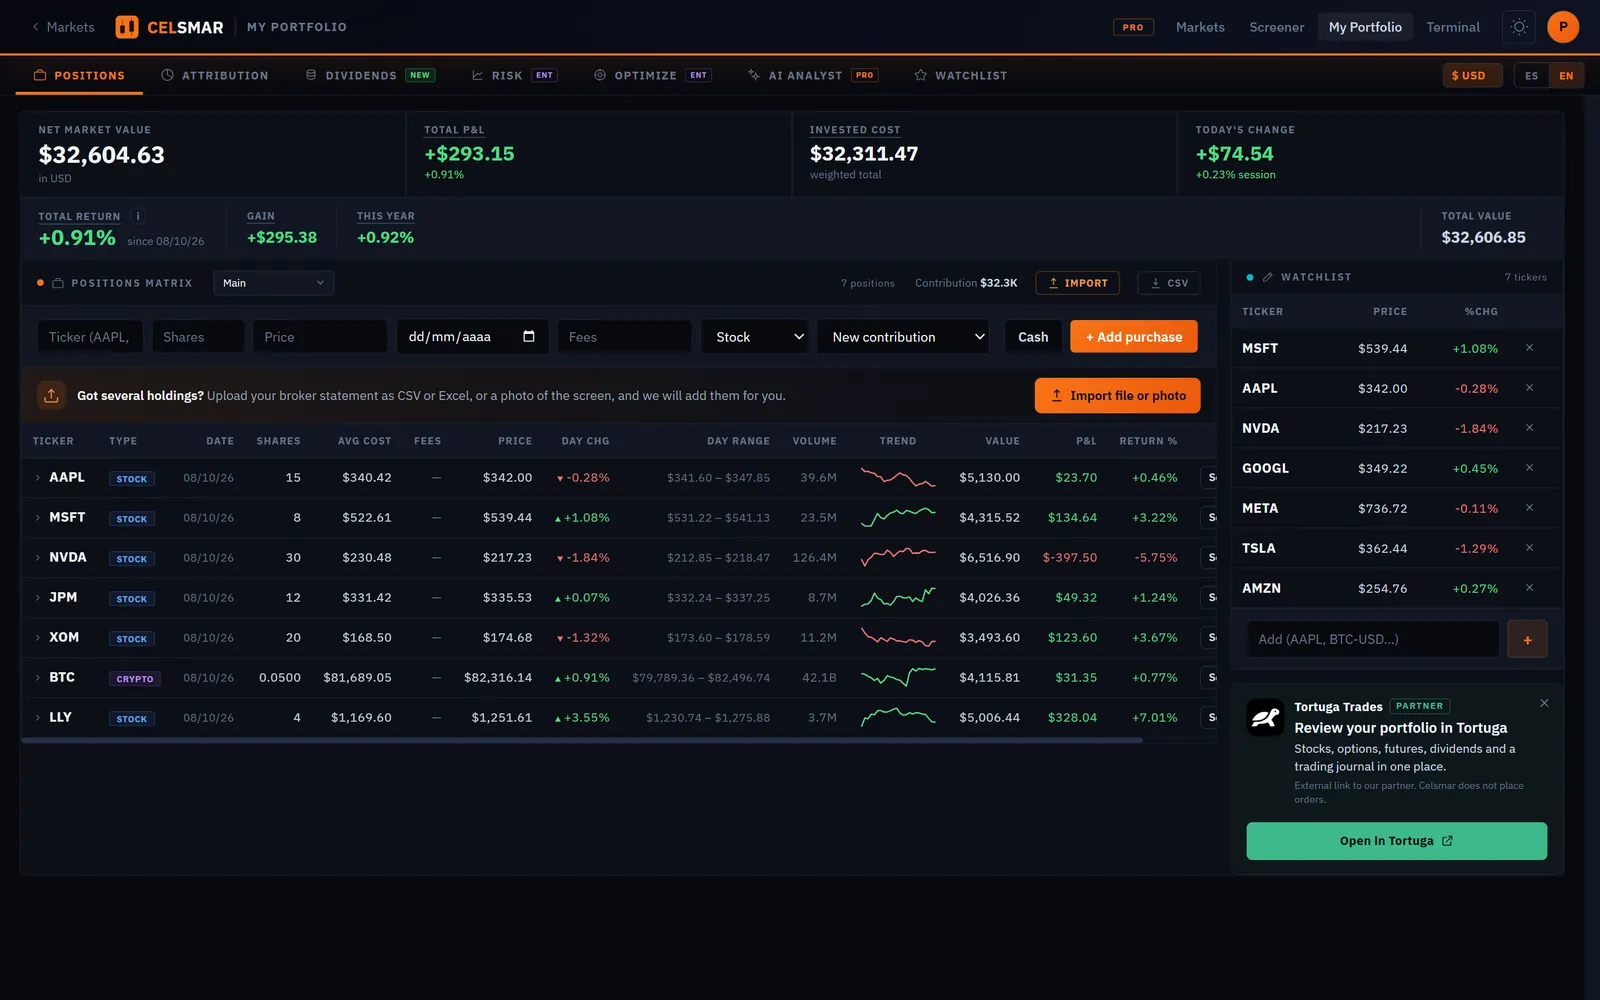Viewport: 1600px width, 1000px height.
Task: Dismiss the Tortuga Trades partner card
Action: pyautogui.click(x=1544, y=703)
